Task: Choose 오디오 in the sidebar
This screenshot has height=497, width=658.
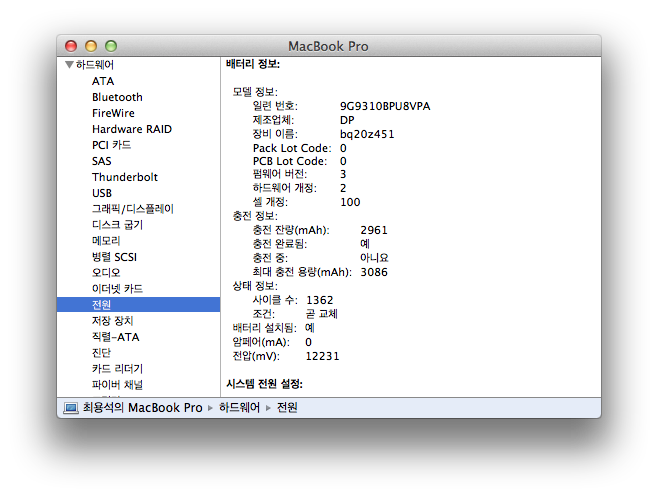Action: click(x=106, y=273)
